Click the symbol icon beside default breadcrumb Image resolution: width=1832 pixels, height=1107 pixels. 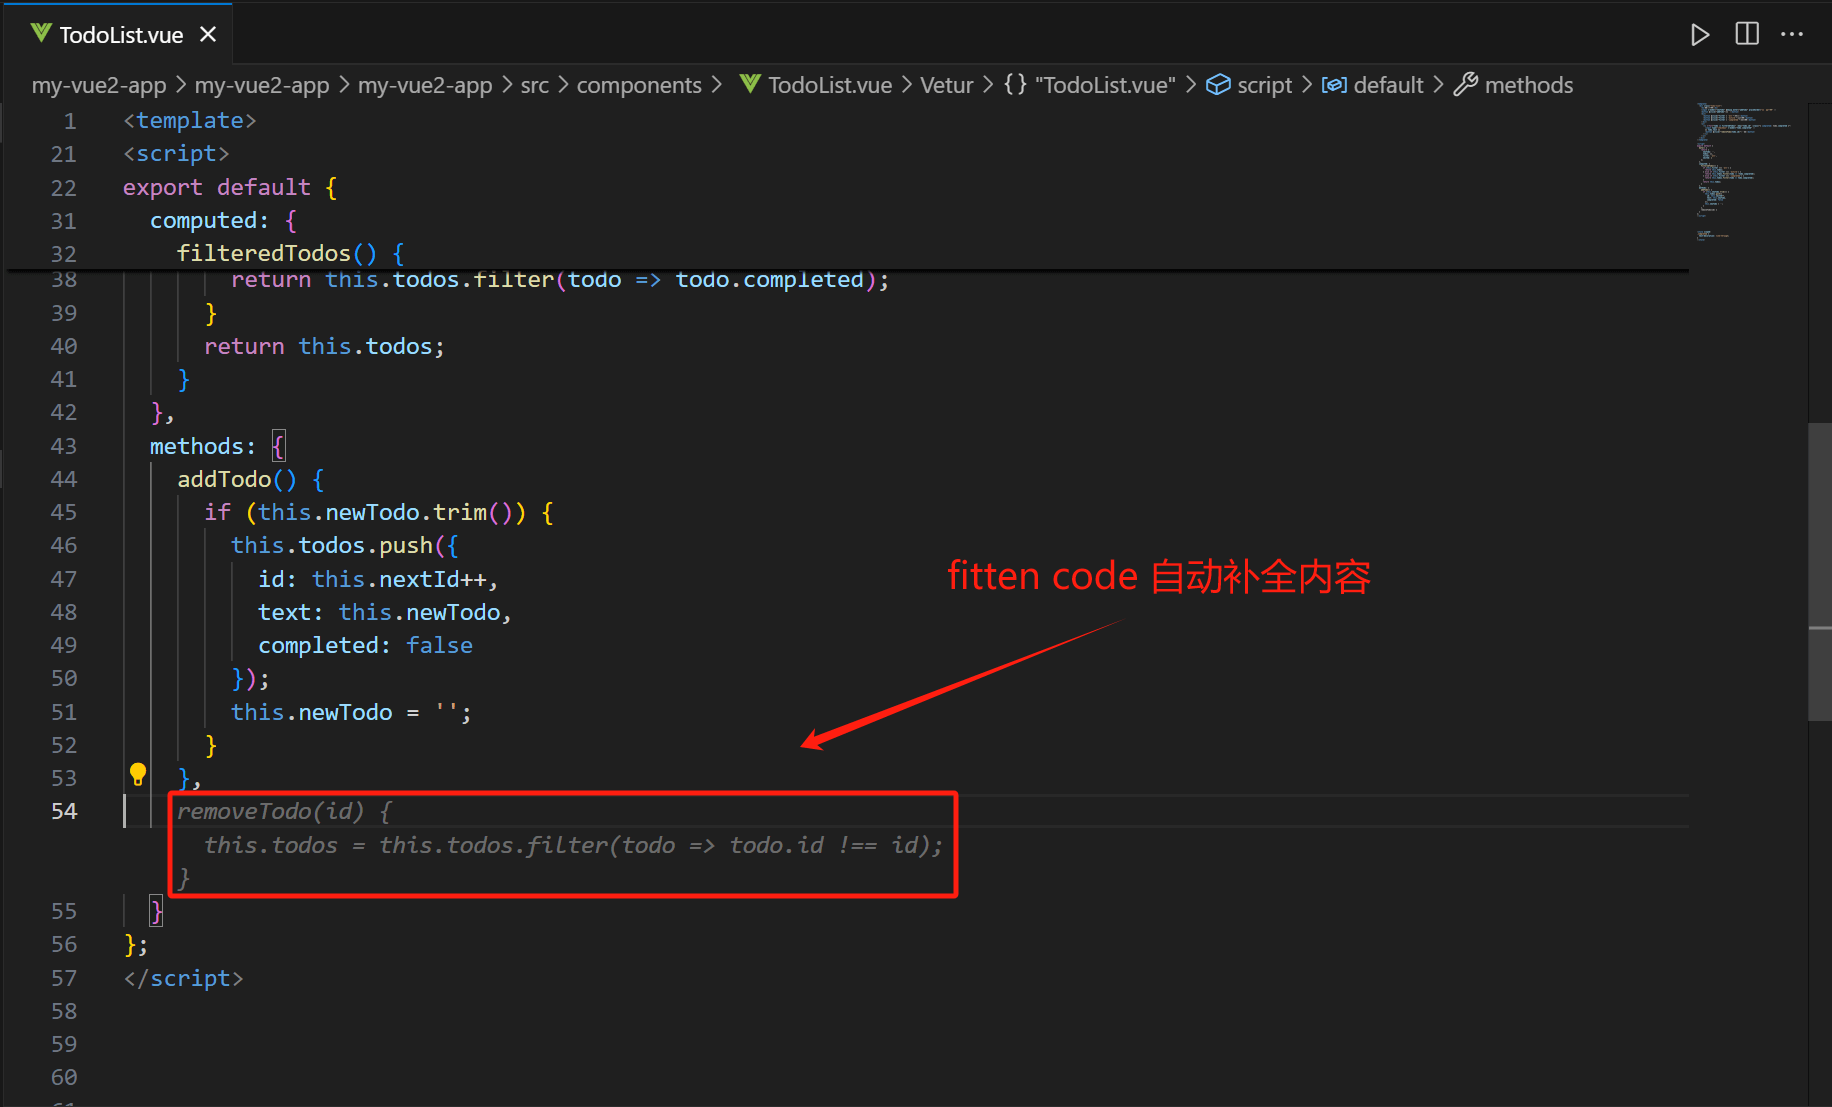pos(1334,85)
